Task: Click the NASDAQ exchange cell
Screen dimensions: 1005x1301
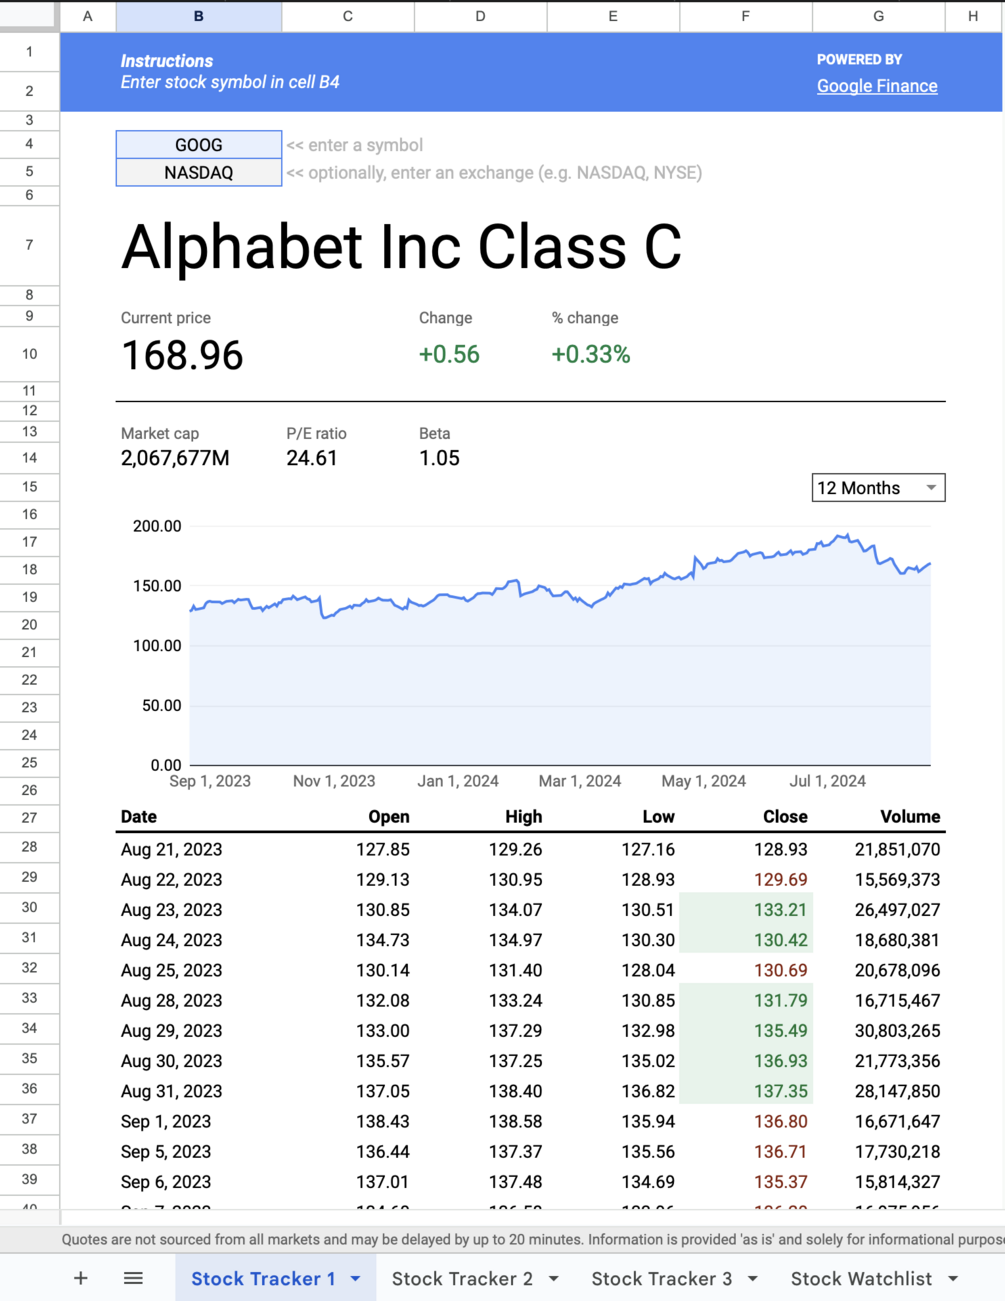Action: (199, 173)
